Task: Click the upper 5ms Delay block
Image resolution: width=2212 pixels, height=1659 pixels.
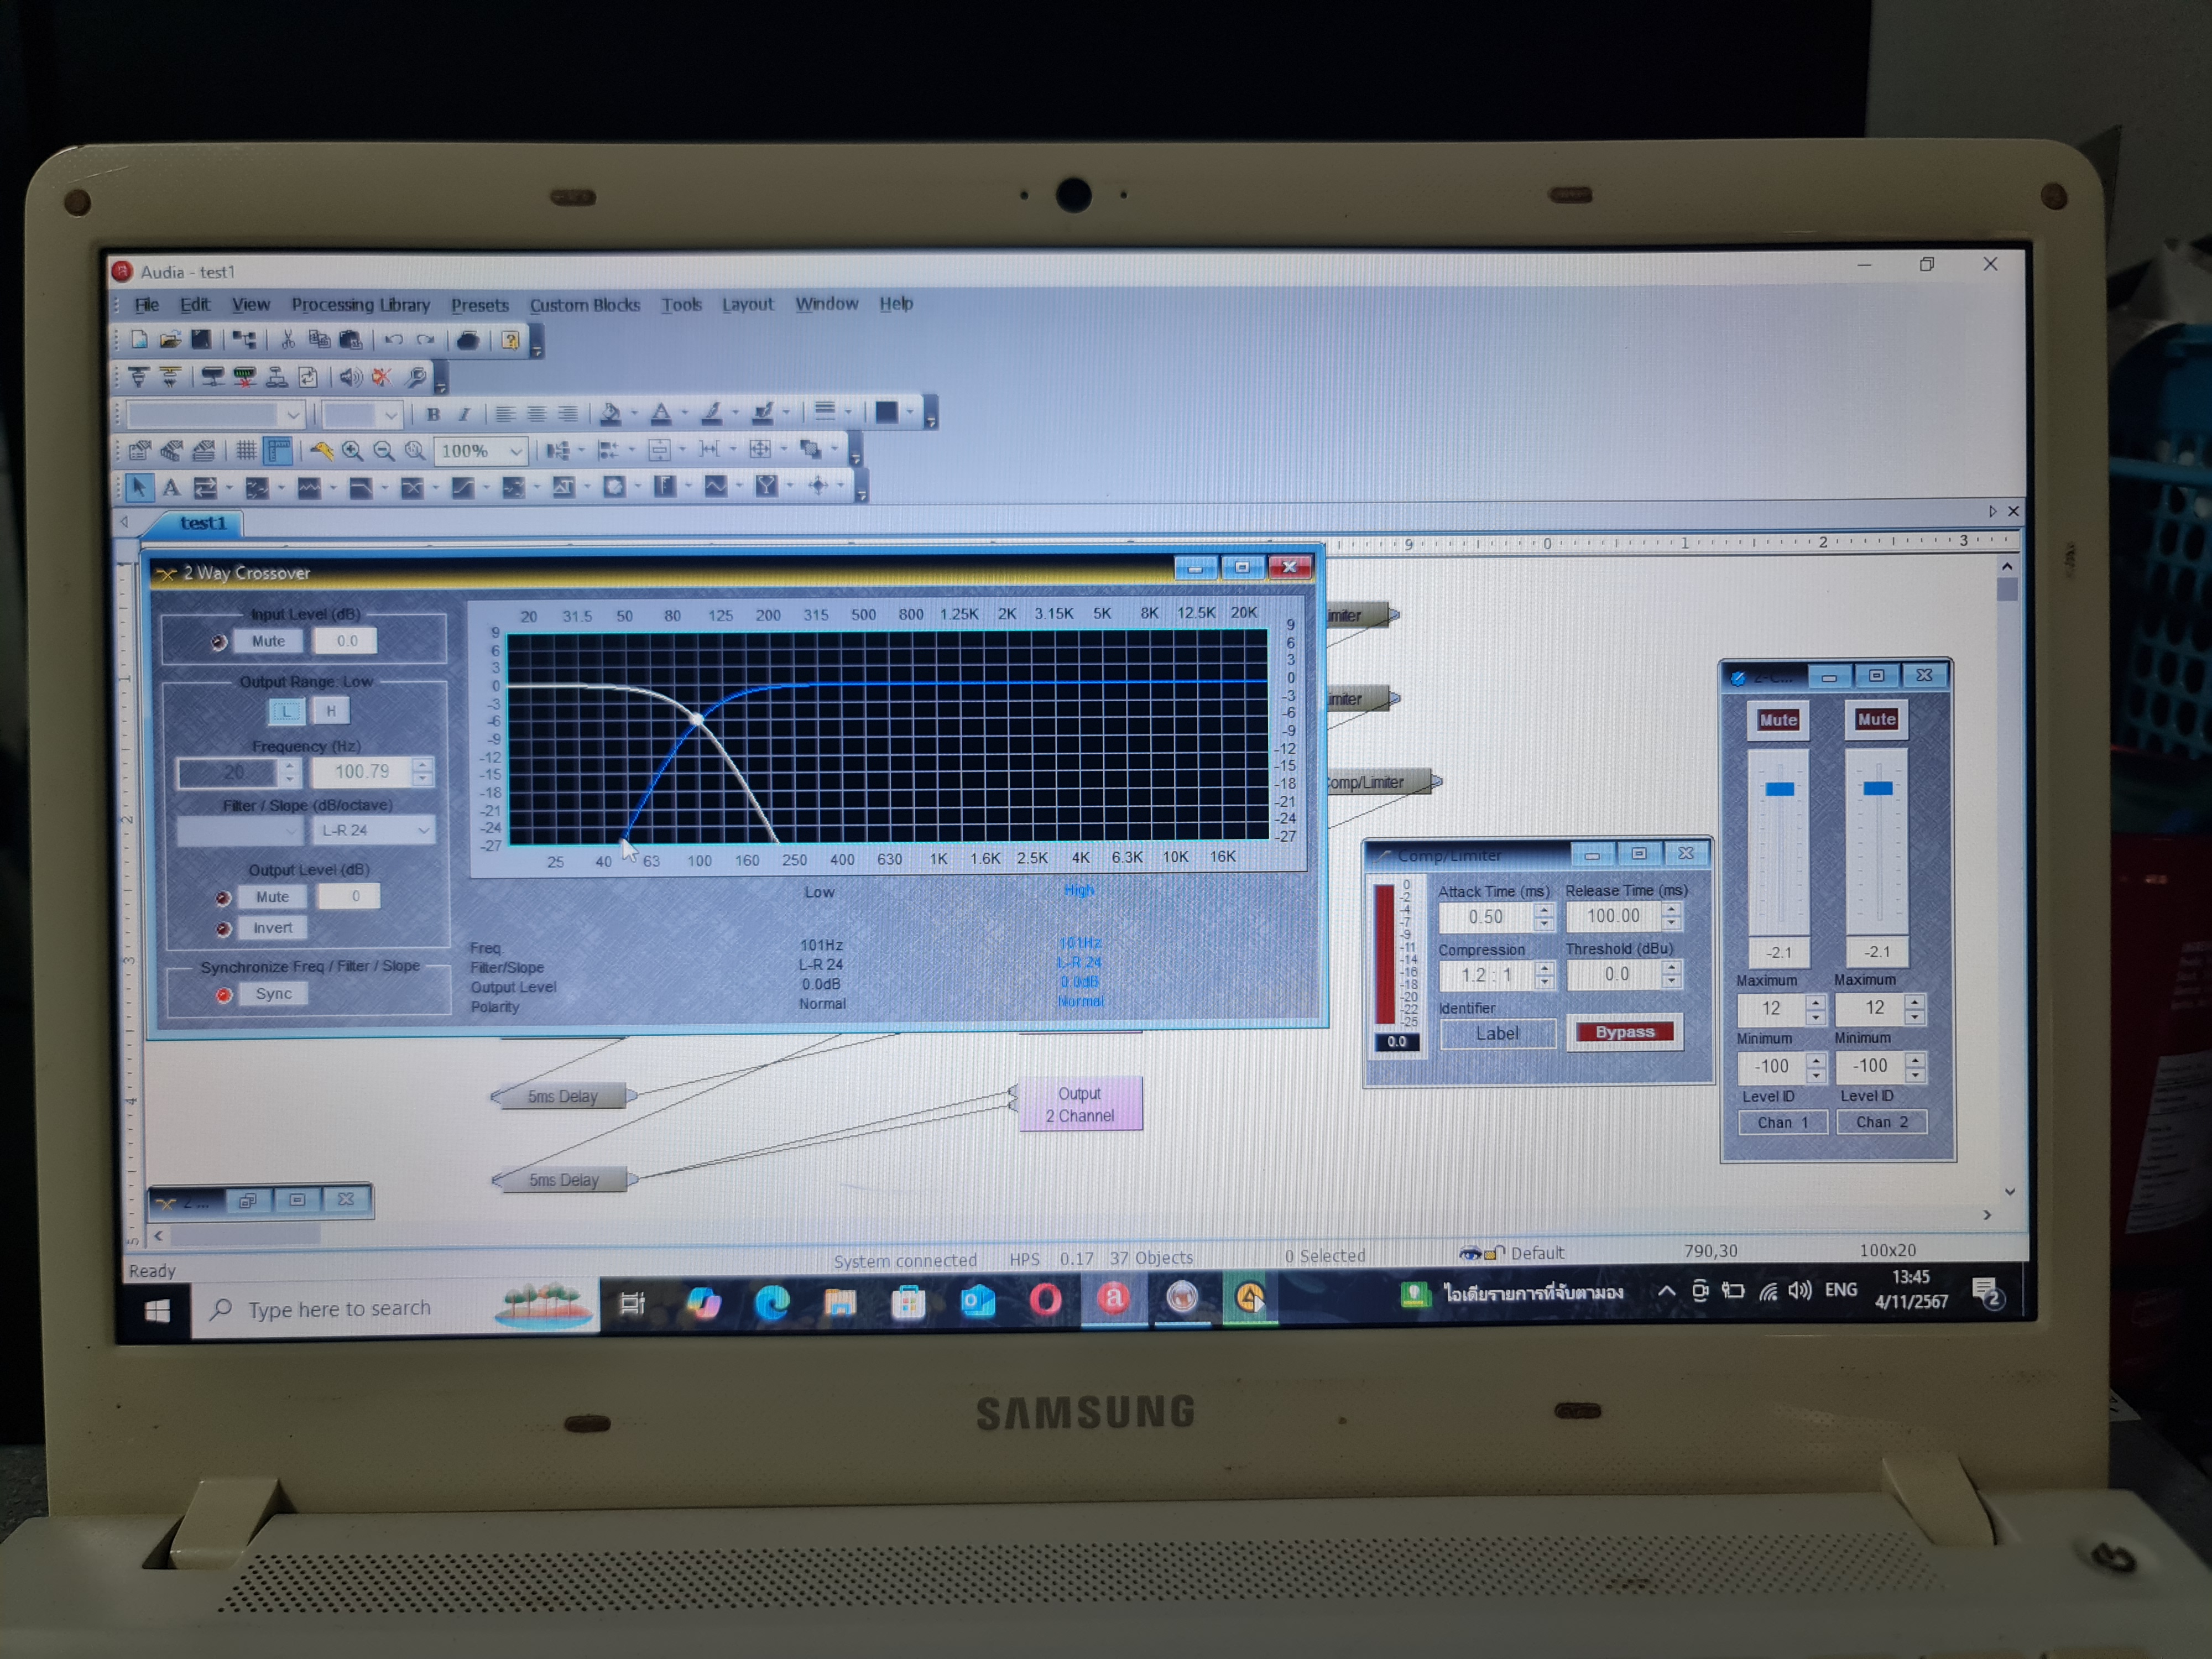Action: pos(564,1096)
